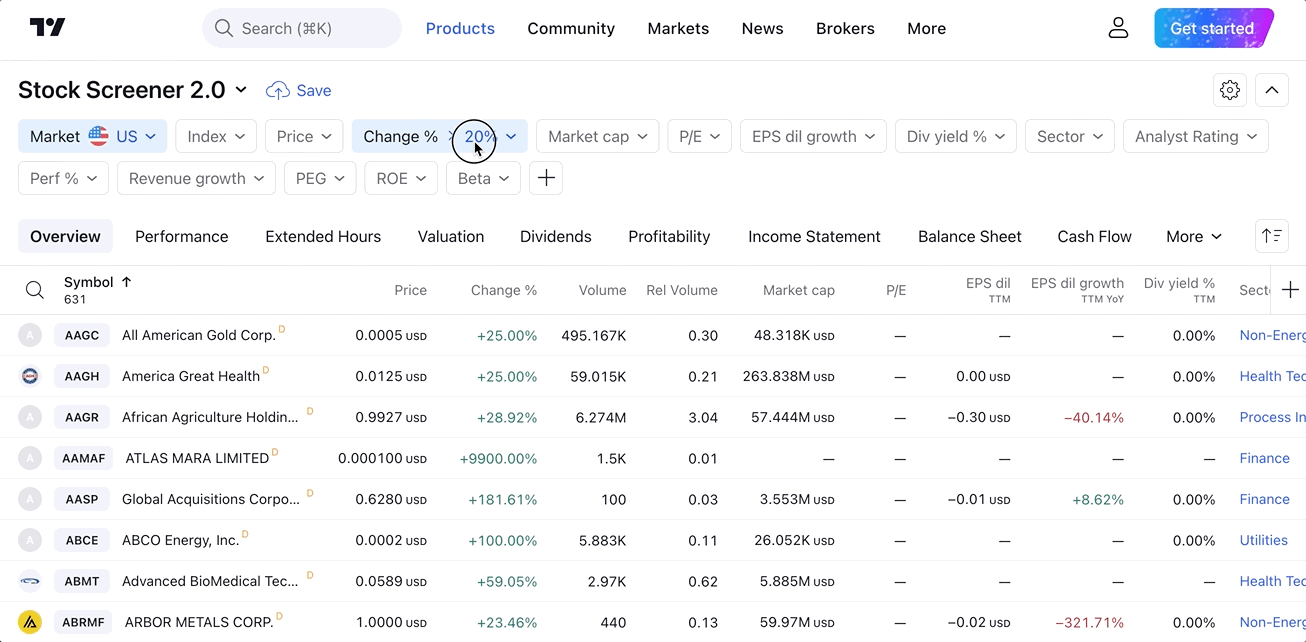Click the +9900.00% change value
1306x642 pixels.
tap(498, 458)
